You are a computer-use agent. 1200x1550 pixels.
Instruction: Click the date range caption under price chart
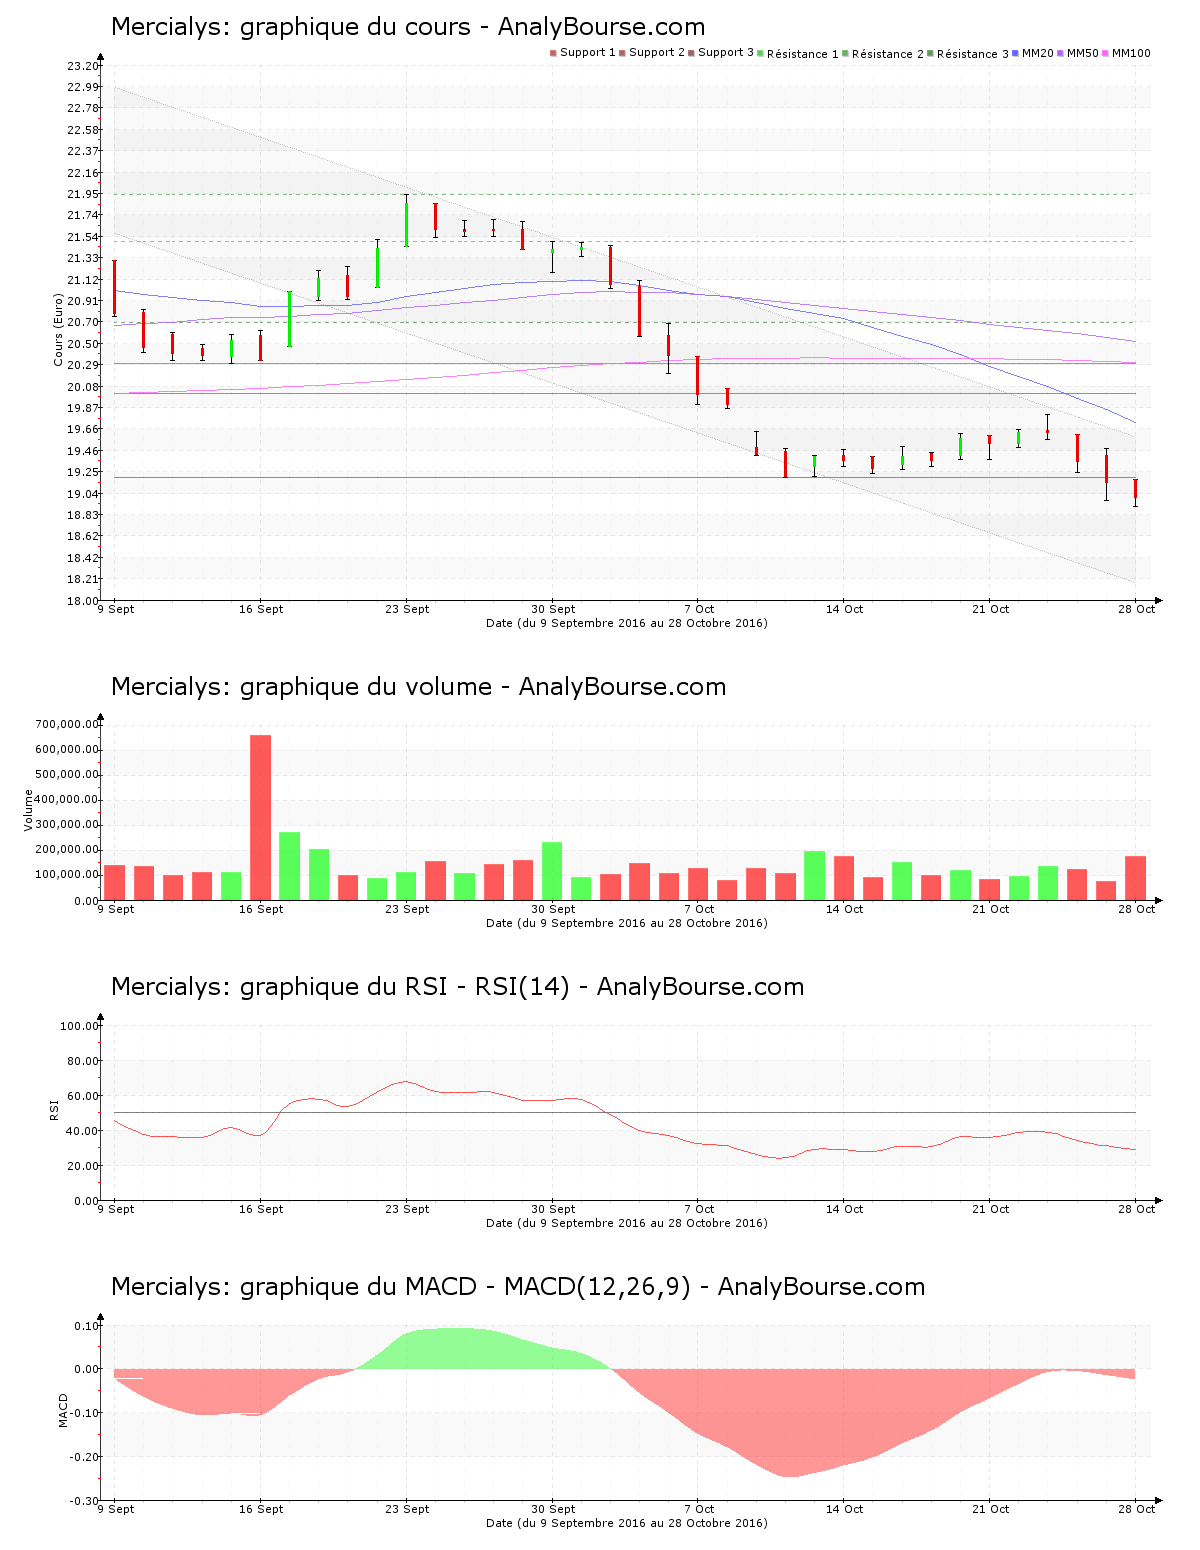pyautogui.click(x=627, y=623)
